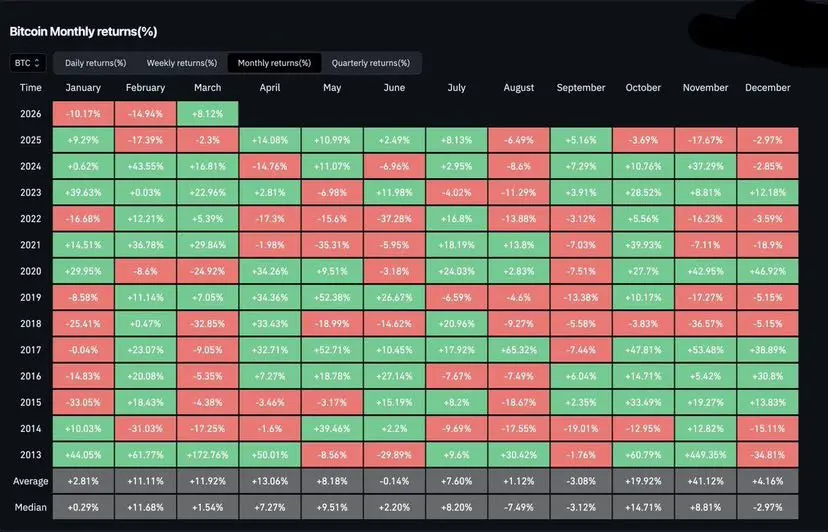Select the 2021 row label
The height and width of the screenshot is (532, 828).
31,245
